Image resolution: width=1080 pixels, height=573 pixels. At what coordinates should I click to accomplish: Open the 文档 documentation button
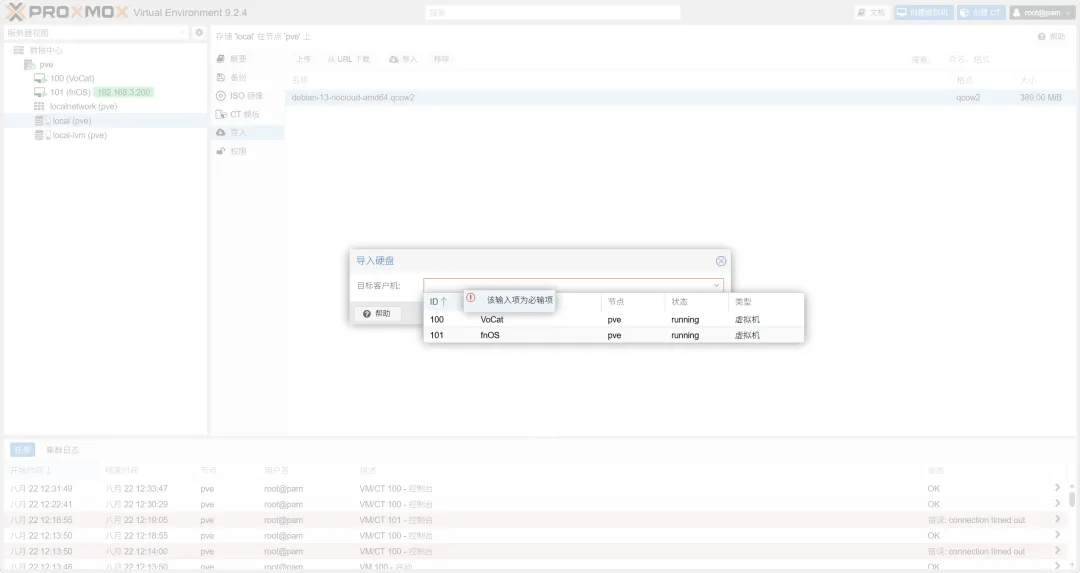point(871,12)
